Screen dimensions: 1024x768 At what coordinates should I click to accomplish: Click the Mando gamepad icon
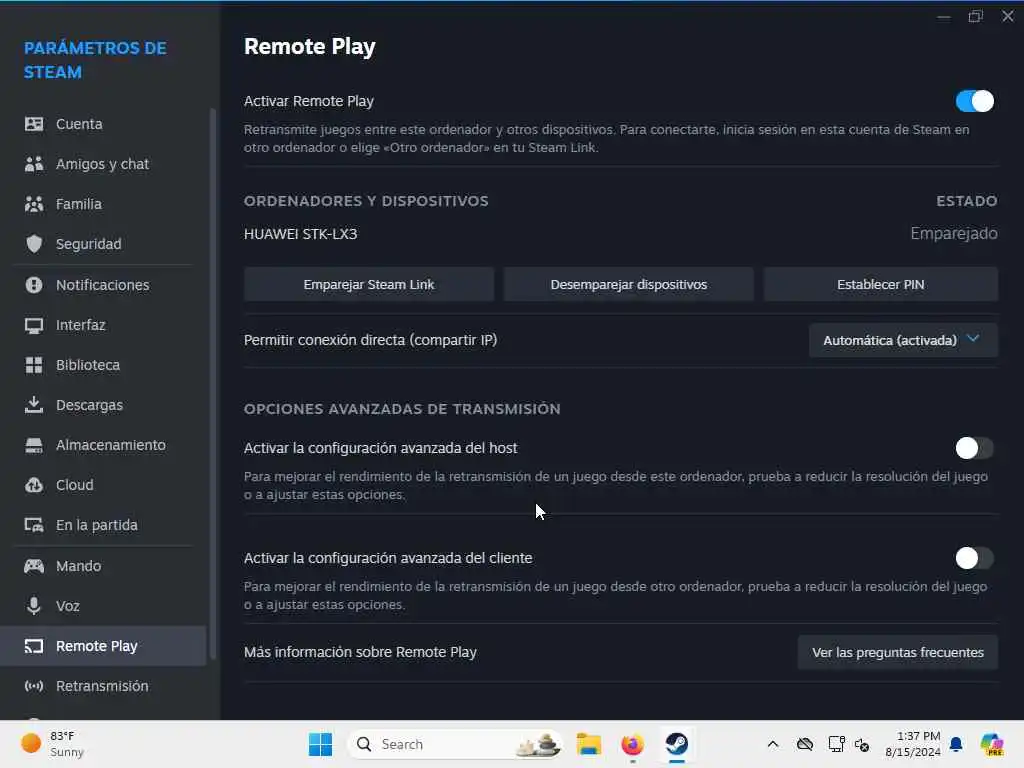pos(34,566)
